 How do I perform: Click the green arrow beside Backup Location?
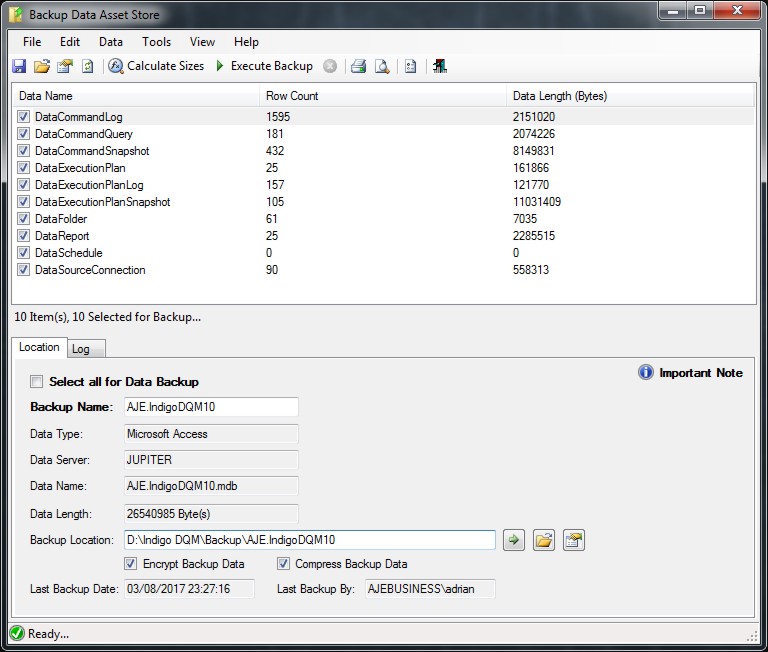tap(513, 540)
